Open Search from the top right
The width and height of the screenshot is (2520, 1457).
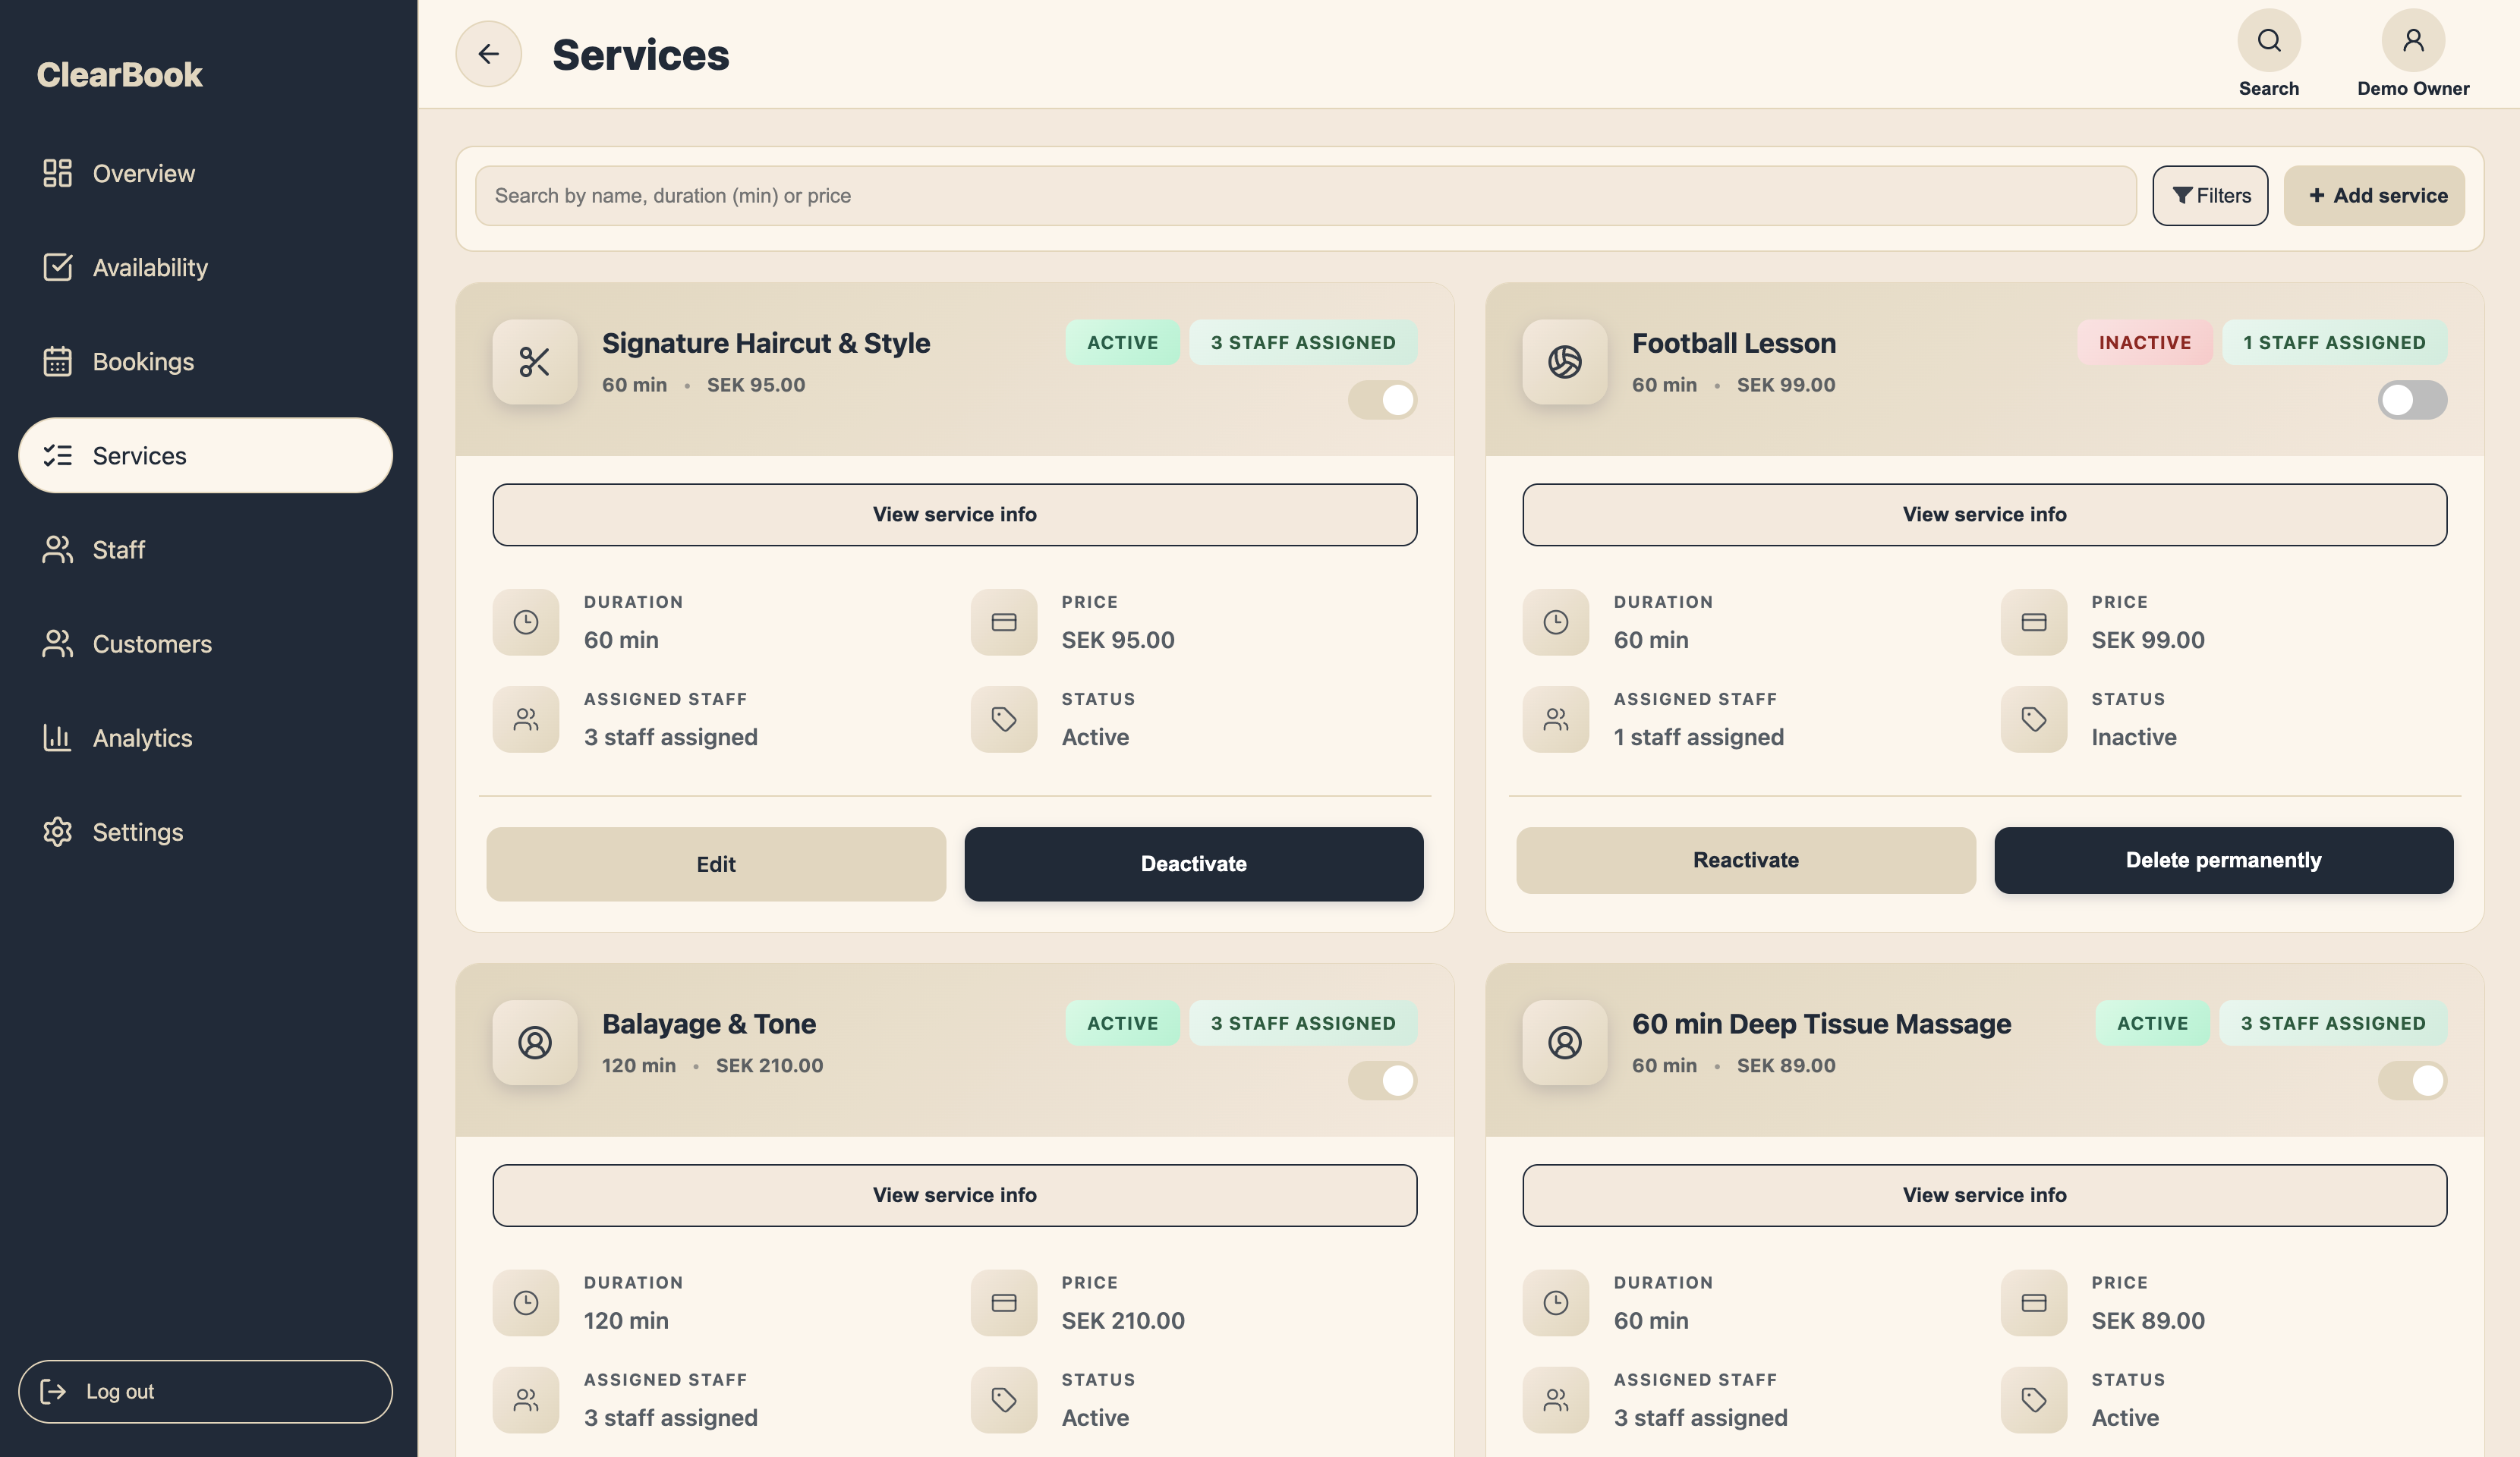click(x=2268, y=40)
